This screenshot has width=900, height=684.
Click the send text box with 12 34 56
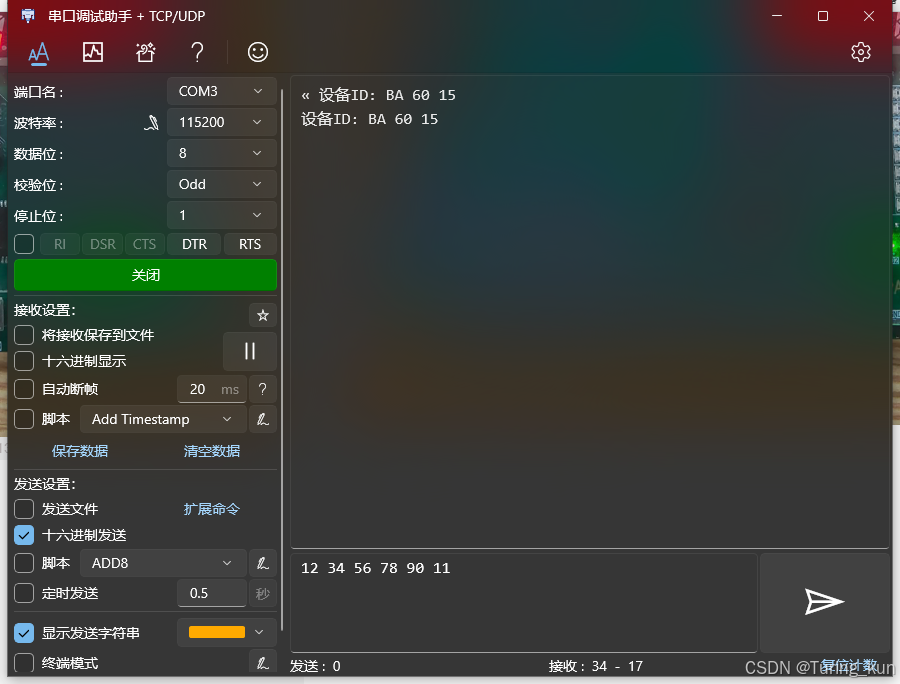coord(524,603)
